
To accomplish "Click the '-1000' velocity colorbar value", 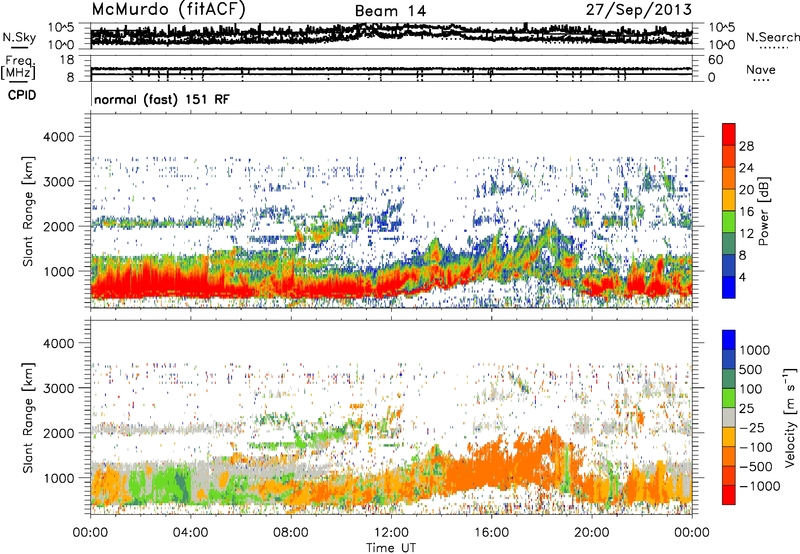I will 759,486.
